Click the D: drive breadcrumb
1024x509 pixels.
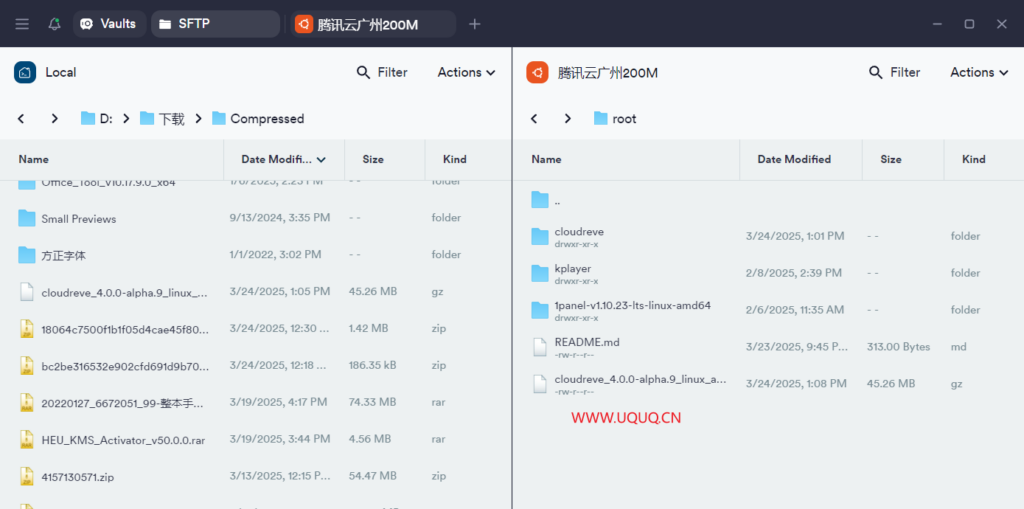pos(97,118)
